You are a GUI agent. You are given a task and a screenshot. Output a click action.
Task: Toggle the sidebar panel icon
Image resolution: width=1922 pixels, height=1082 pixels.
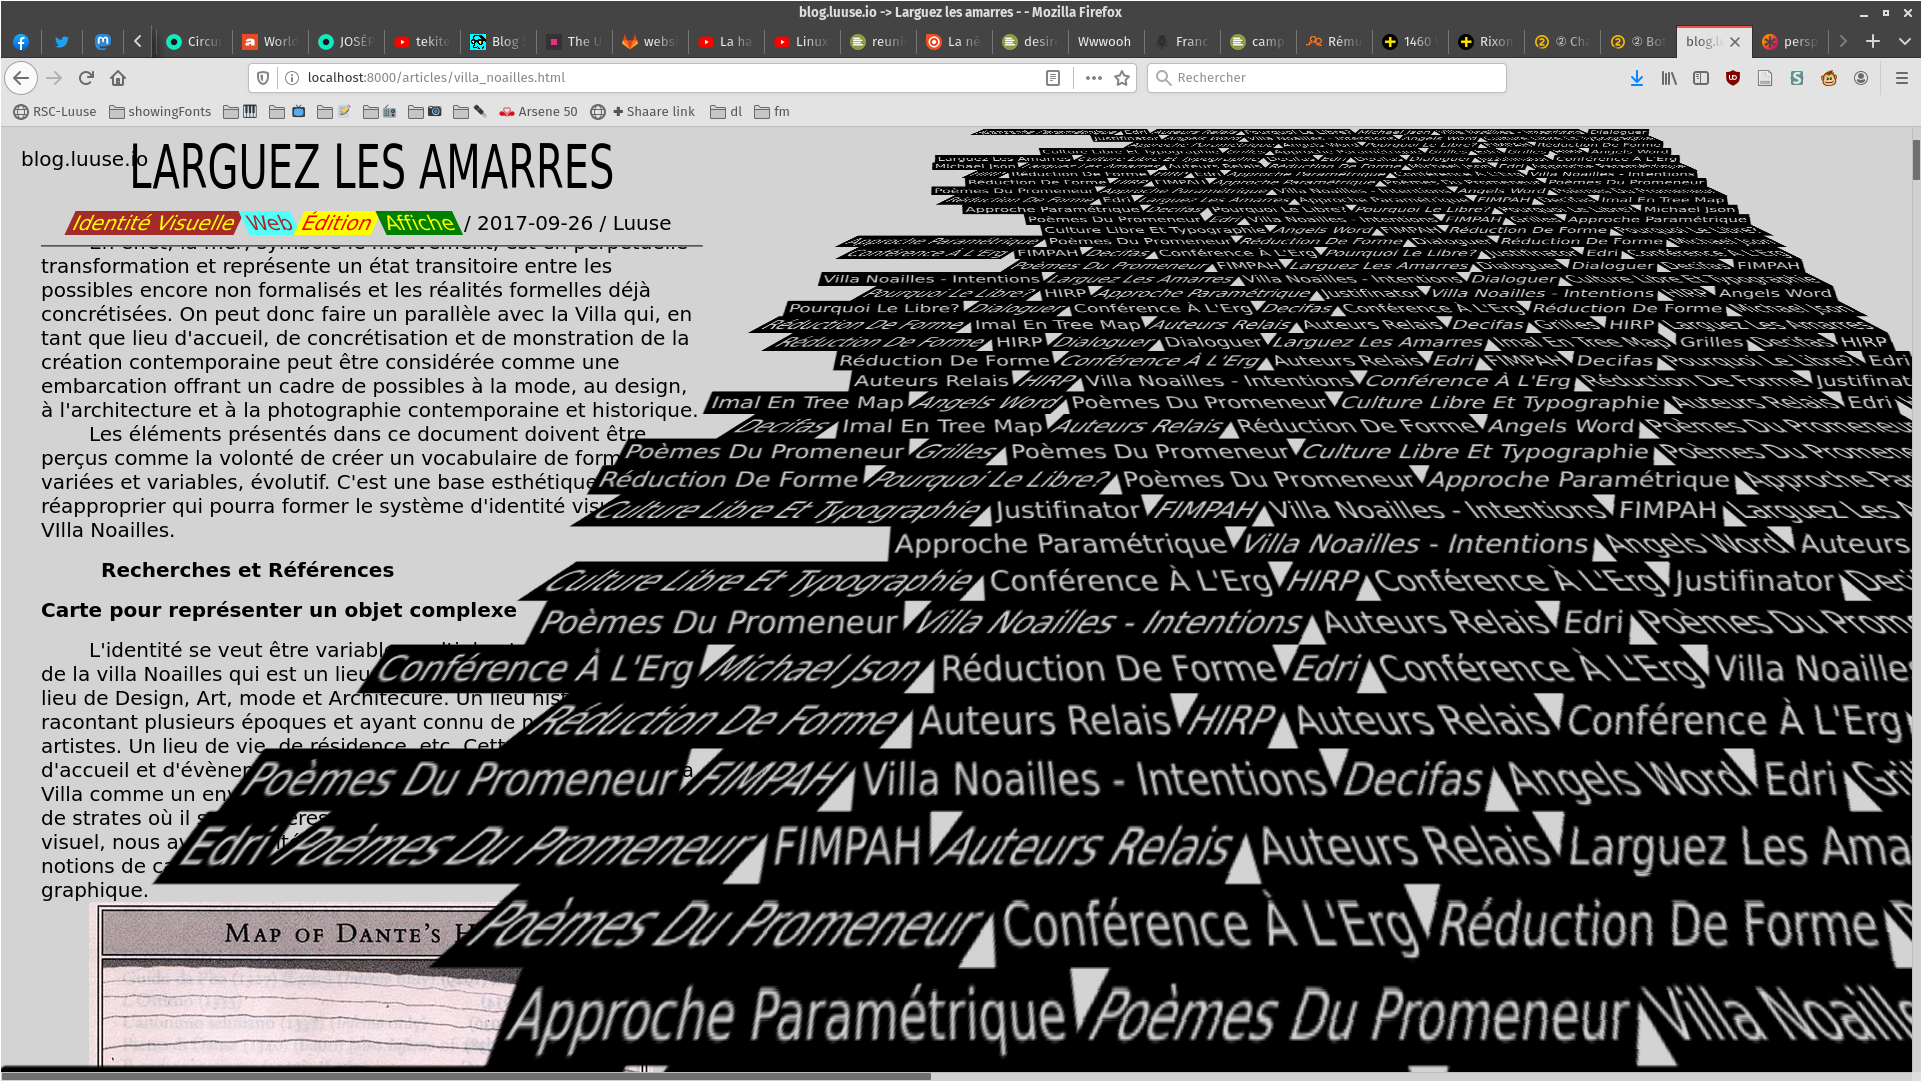(1701, 78)
